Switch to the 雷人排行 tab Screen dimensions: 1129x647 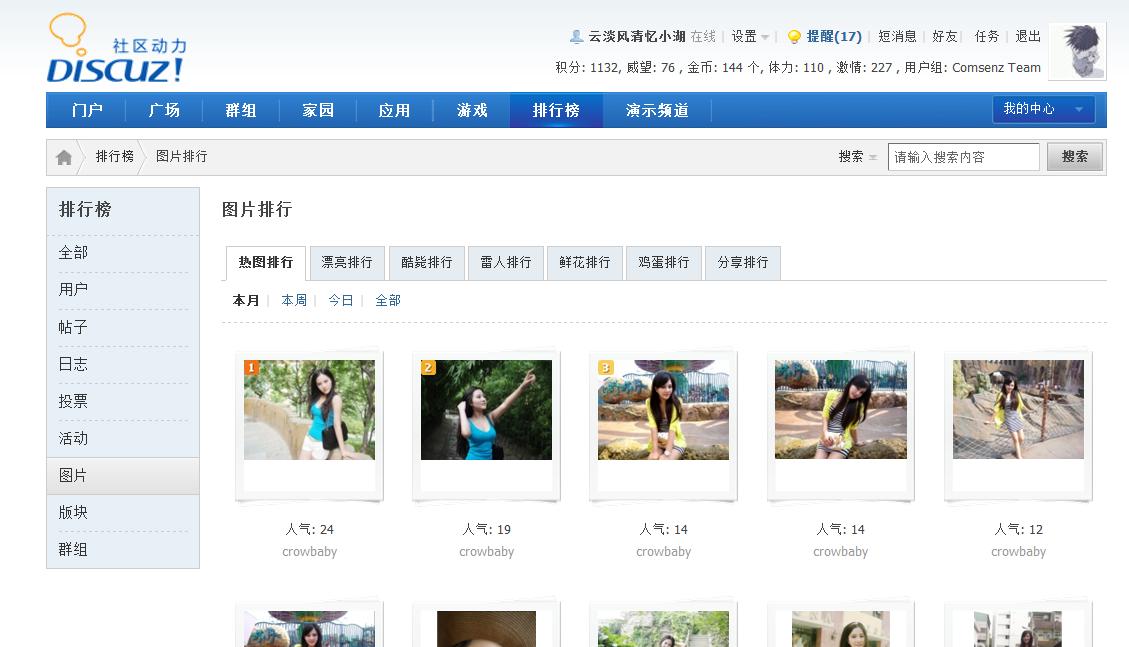(x=505, y=263)
